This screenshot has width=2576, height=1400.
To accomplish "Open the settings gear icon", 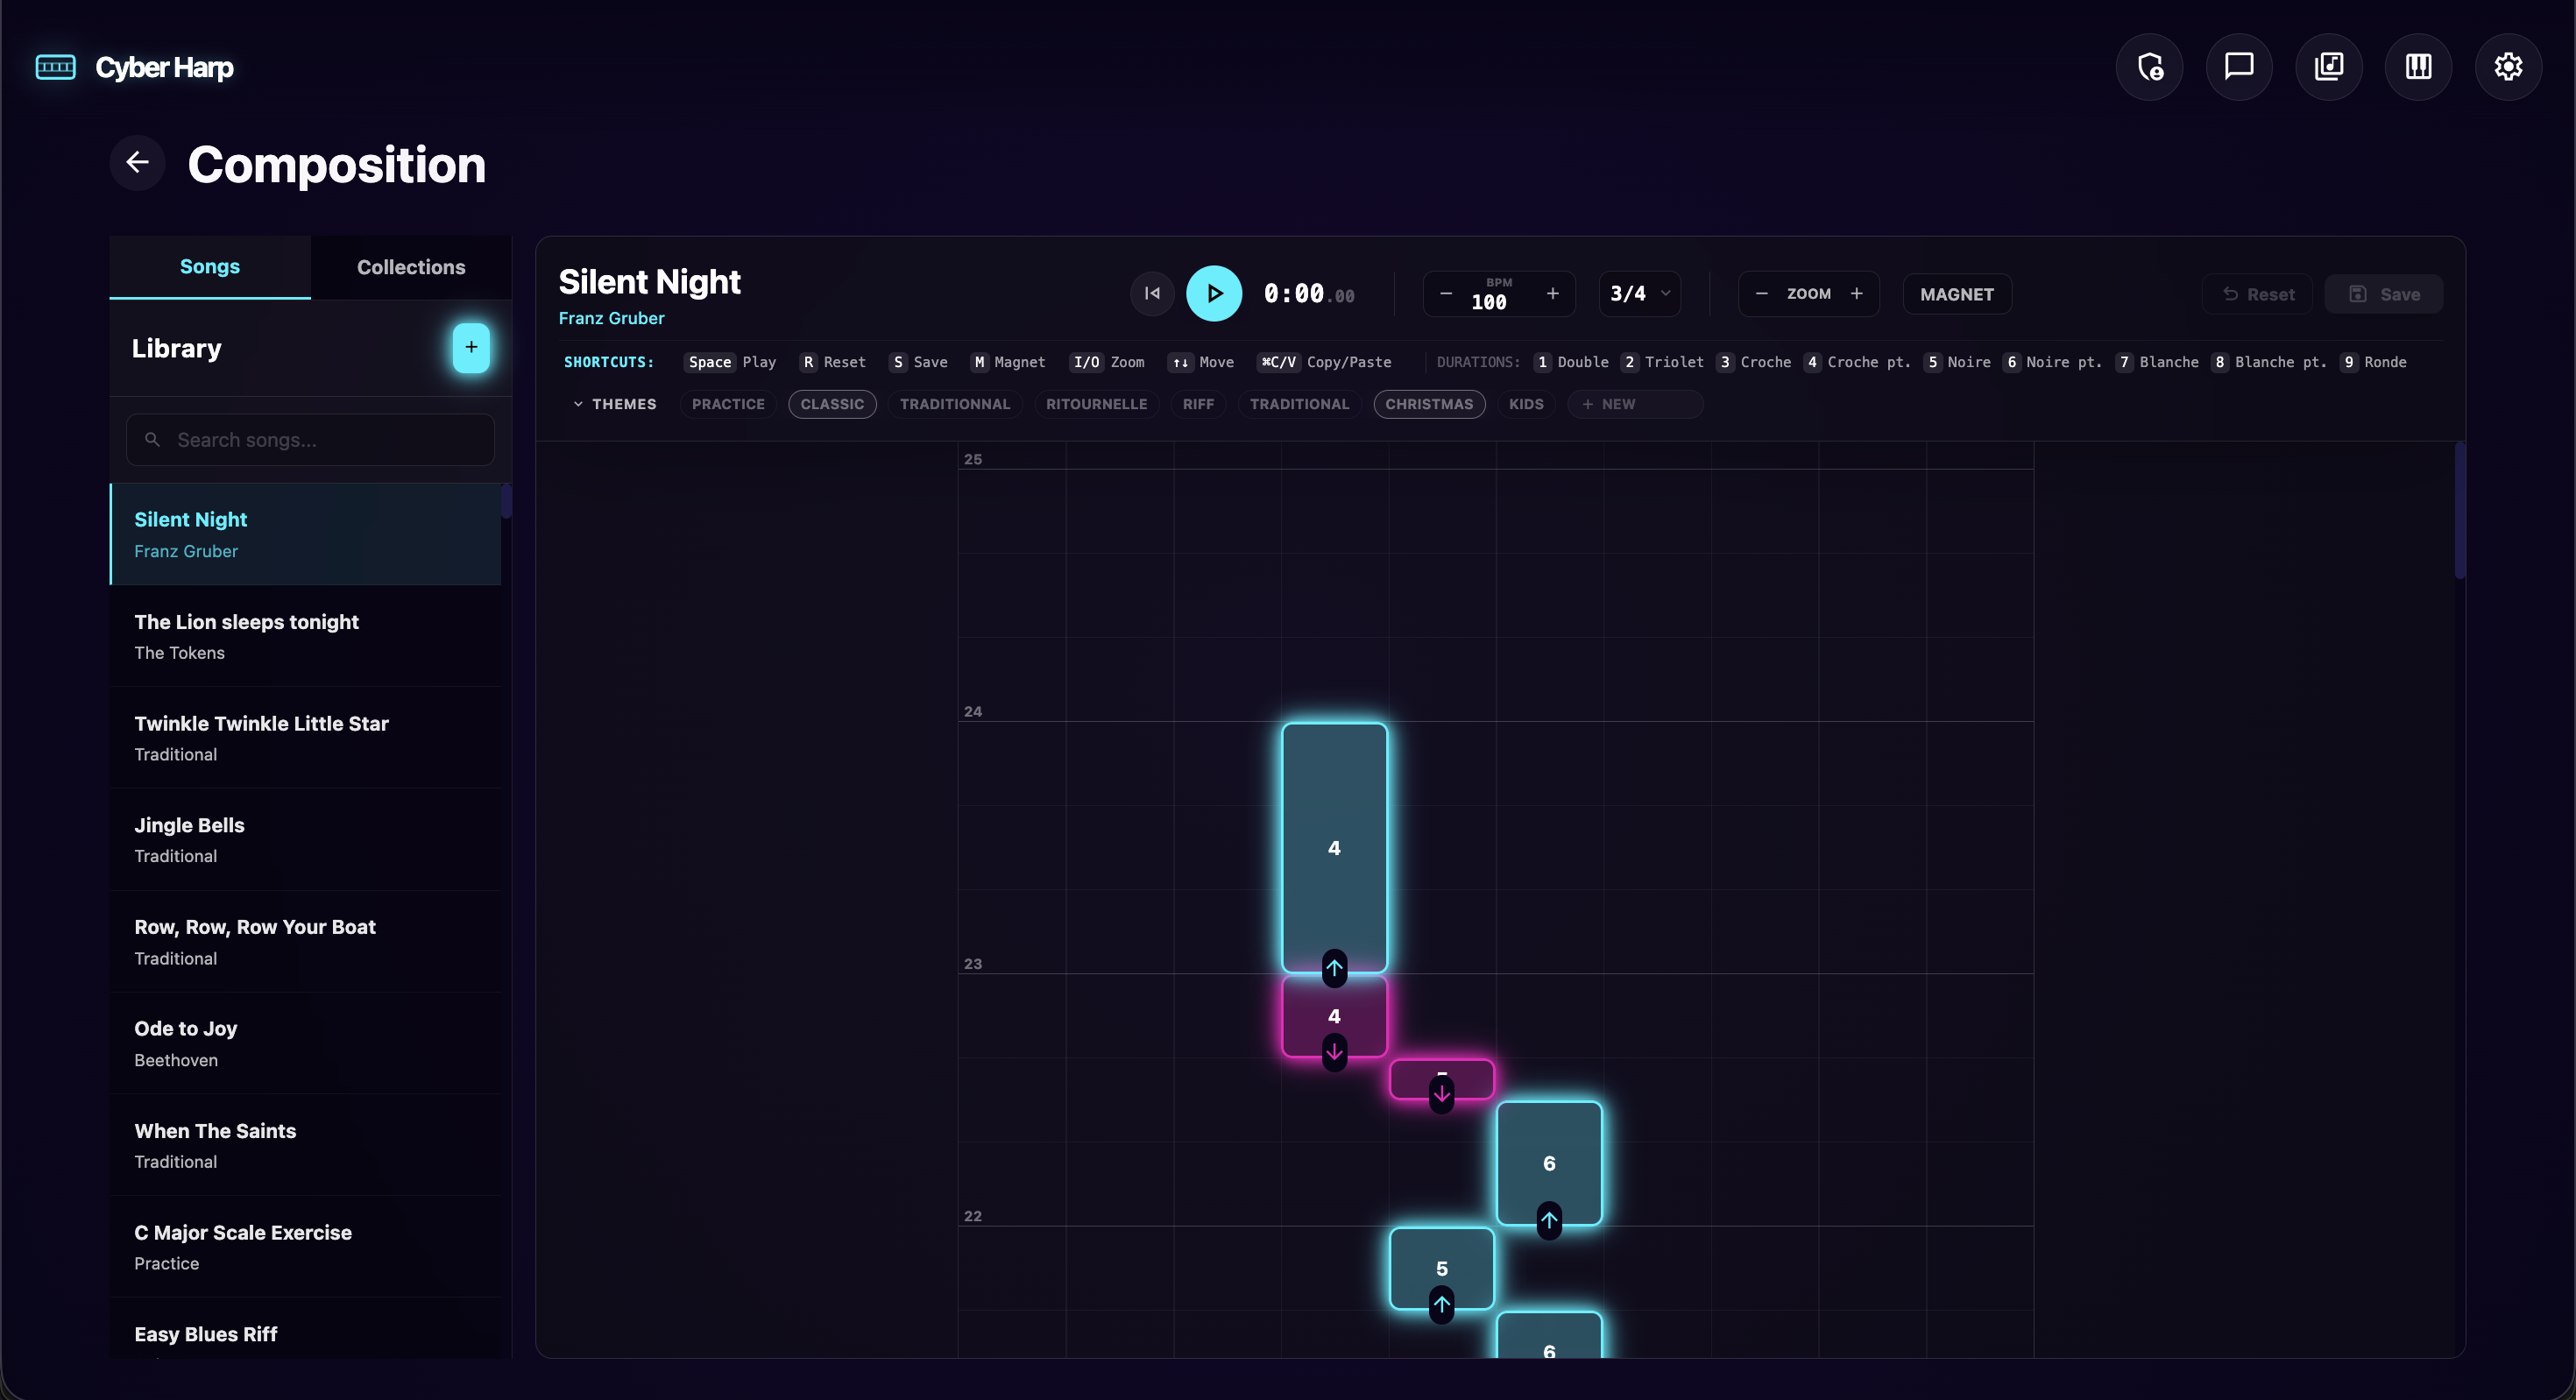I will pos(2507,67).
